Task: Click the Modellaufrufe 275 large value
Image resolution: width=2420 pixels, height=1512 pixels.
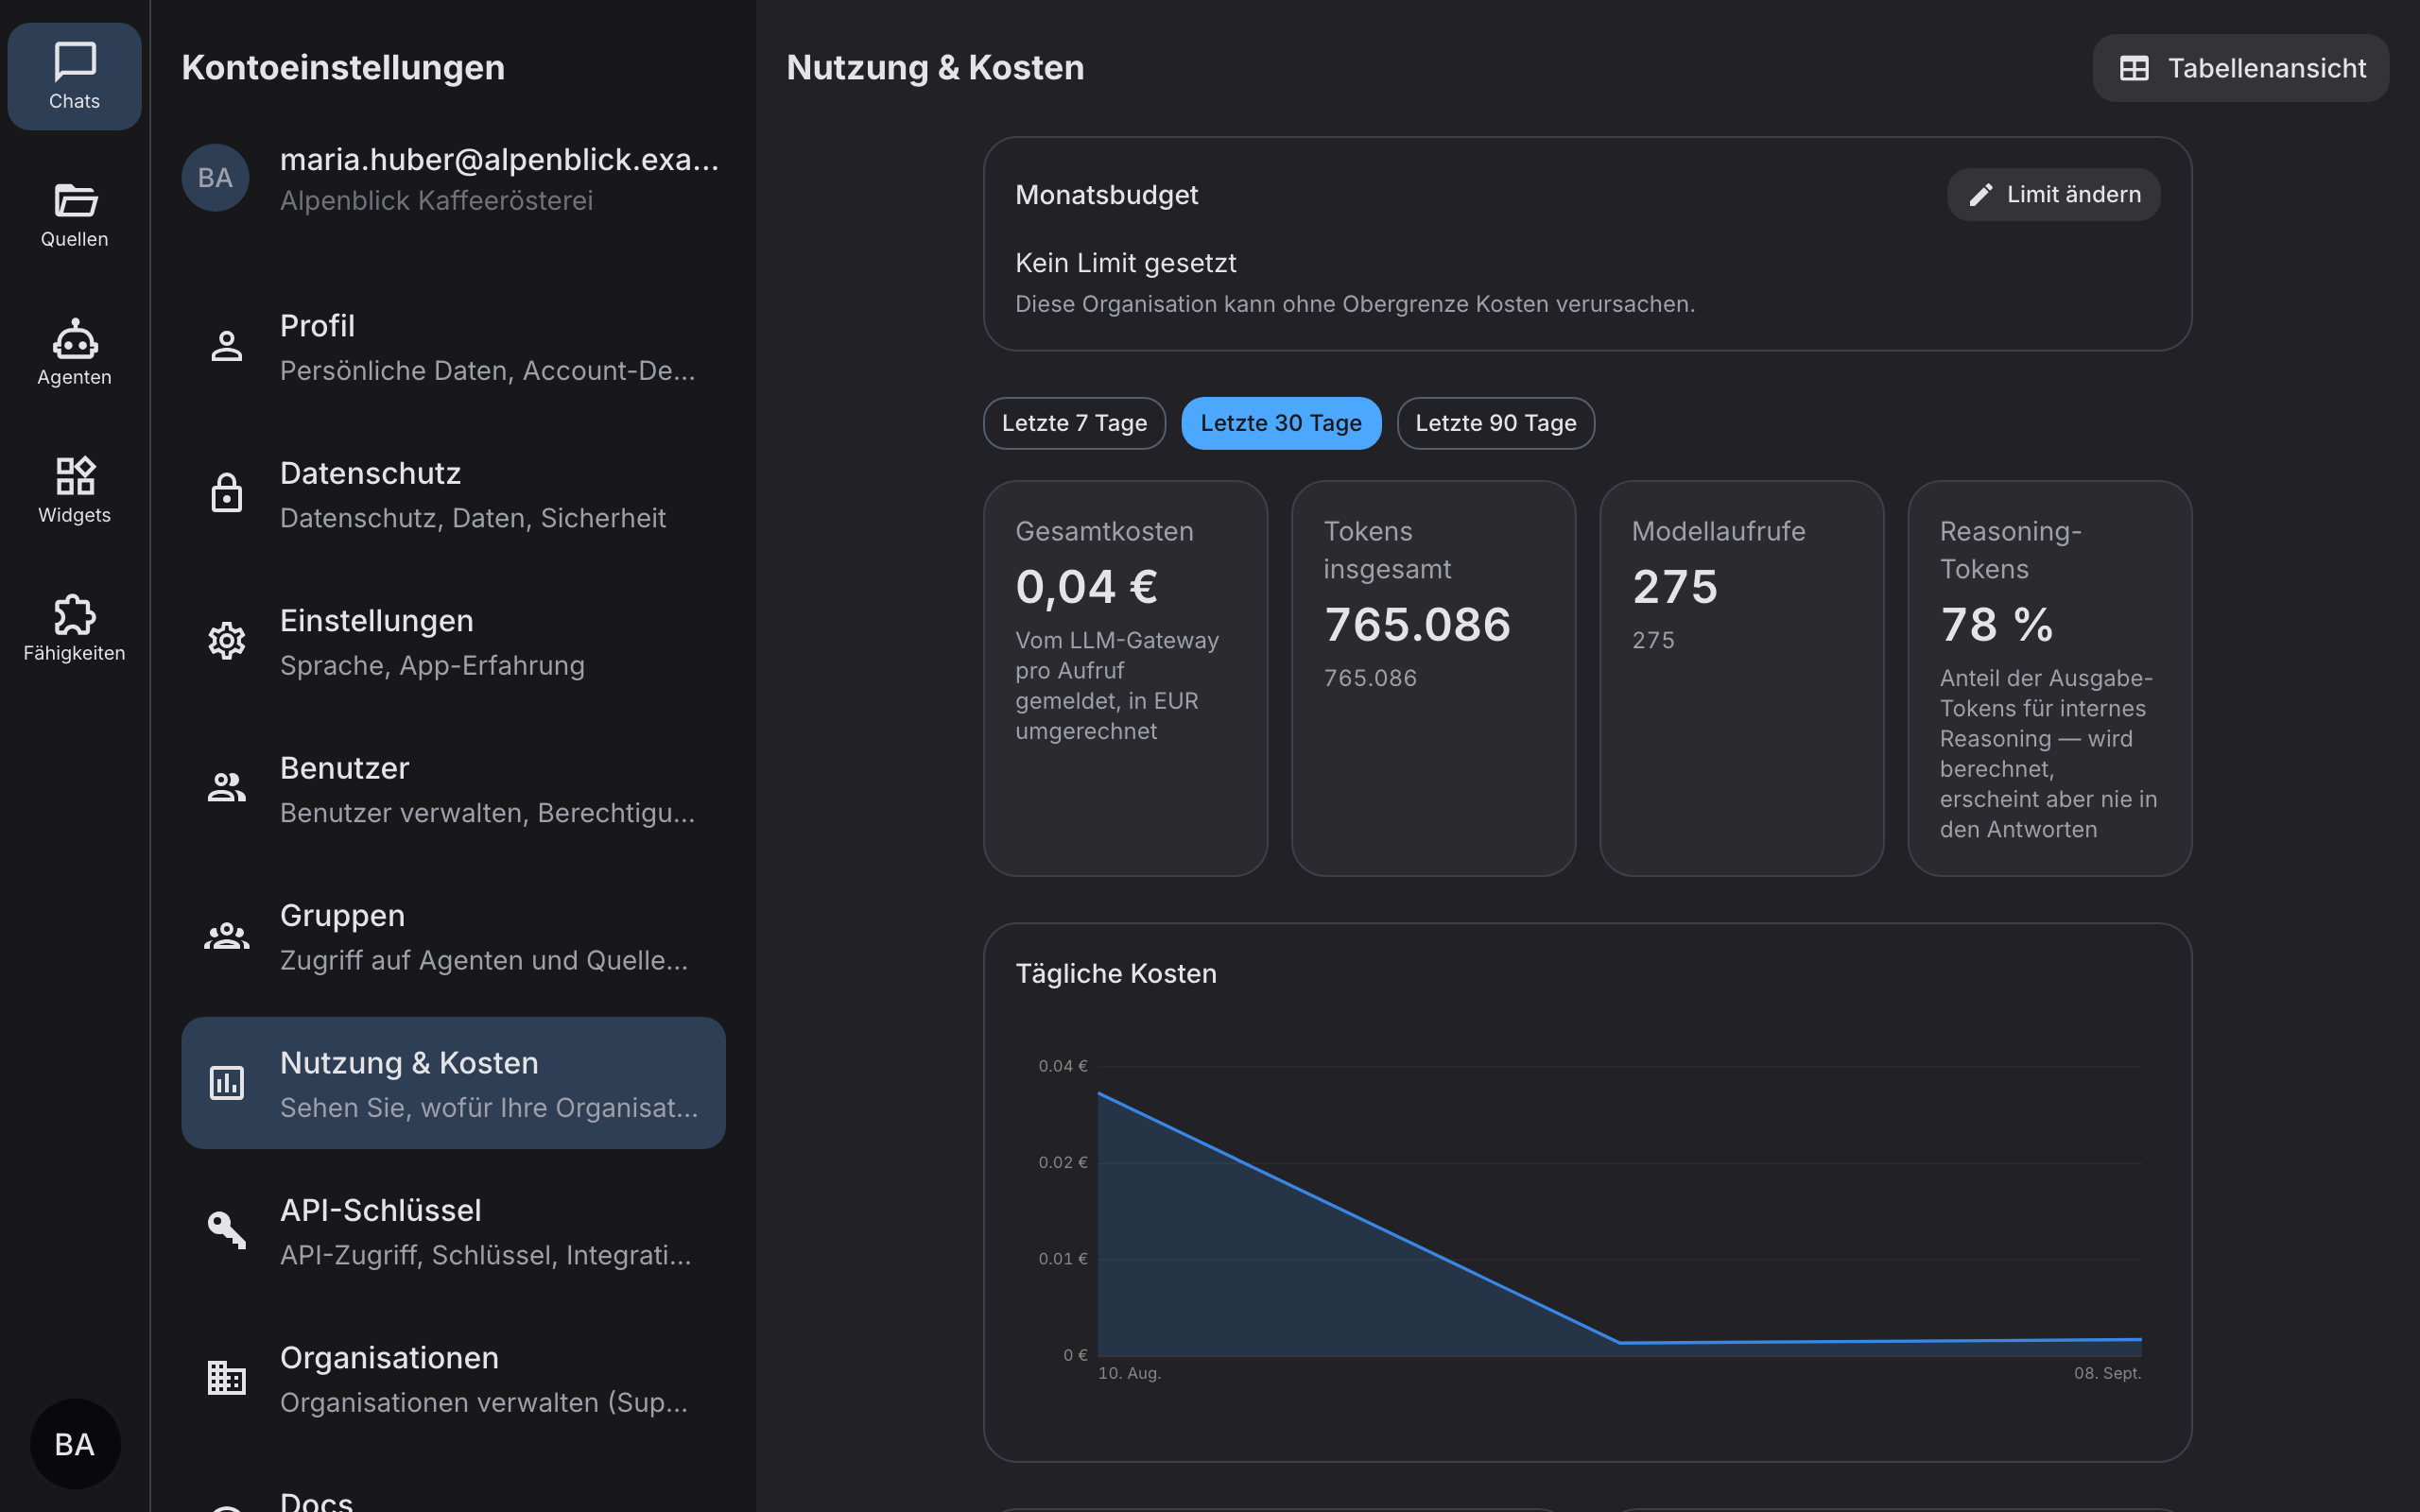Action: click(x=1675, y=586)
